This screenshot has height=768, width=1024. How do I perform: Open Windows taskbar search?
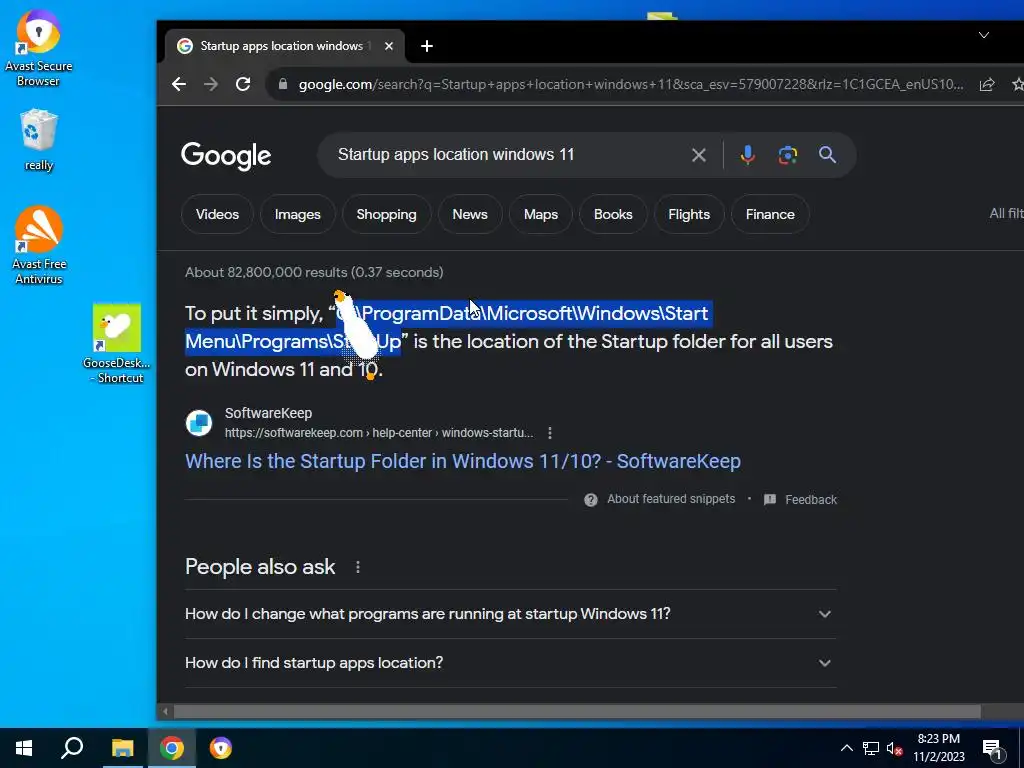(72, 748)
